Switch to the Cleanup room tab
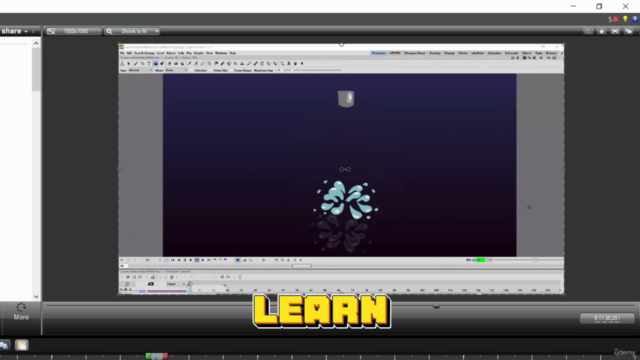This screenshot has height=360, width=640. 449,53
